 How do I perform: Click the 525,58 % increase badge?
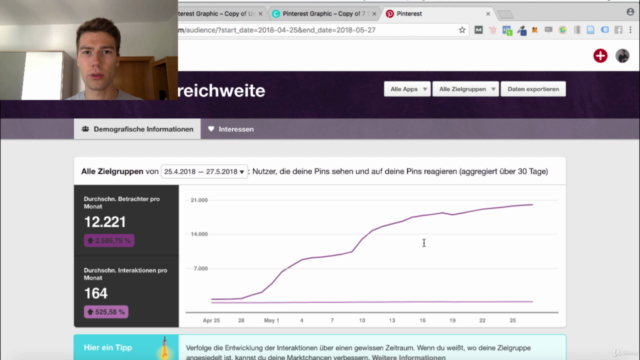coord(106,312)
